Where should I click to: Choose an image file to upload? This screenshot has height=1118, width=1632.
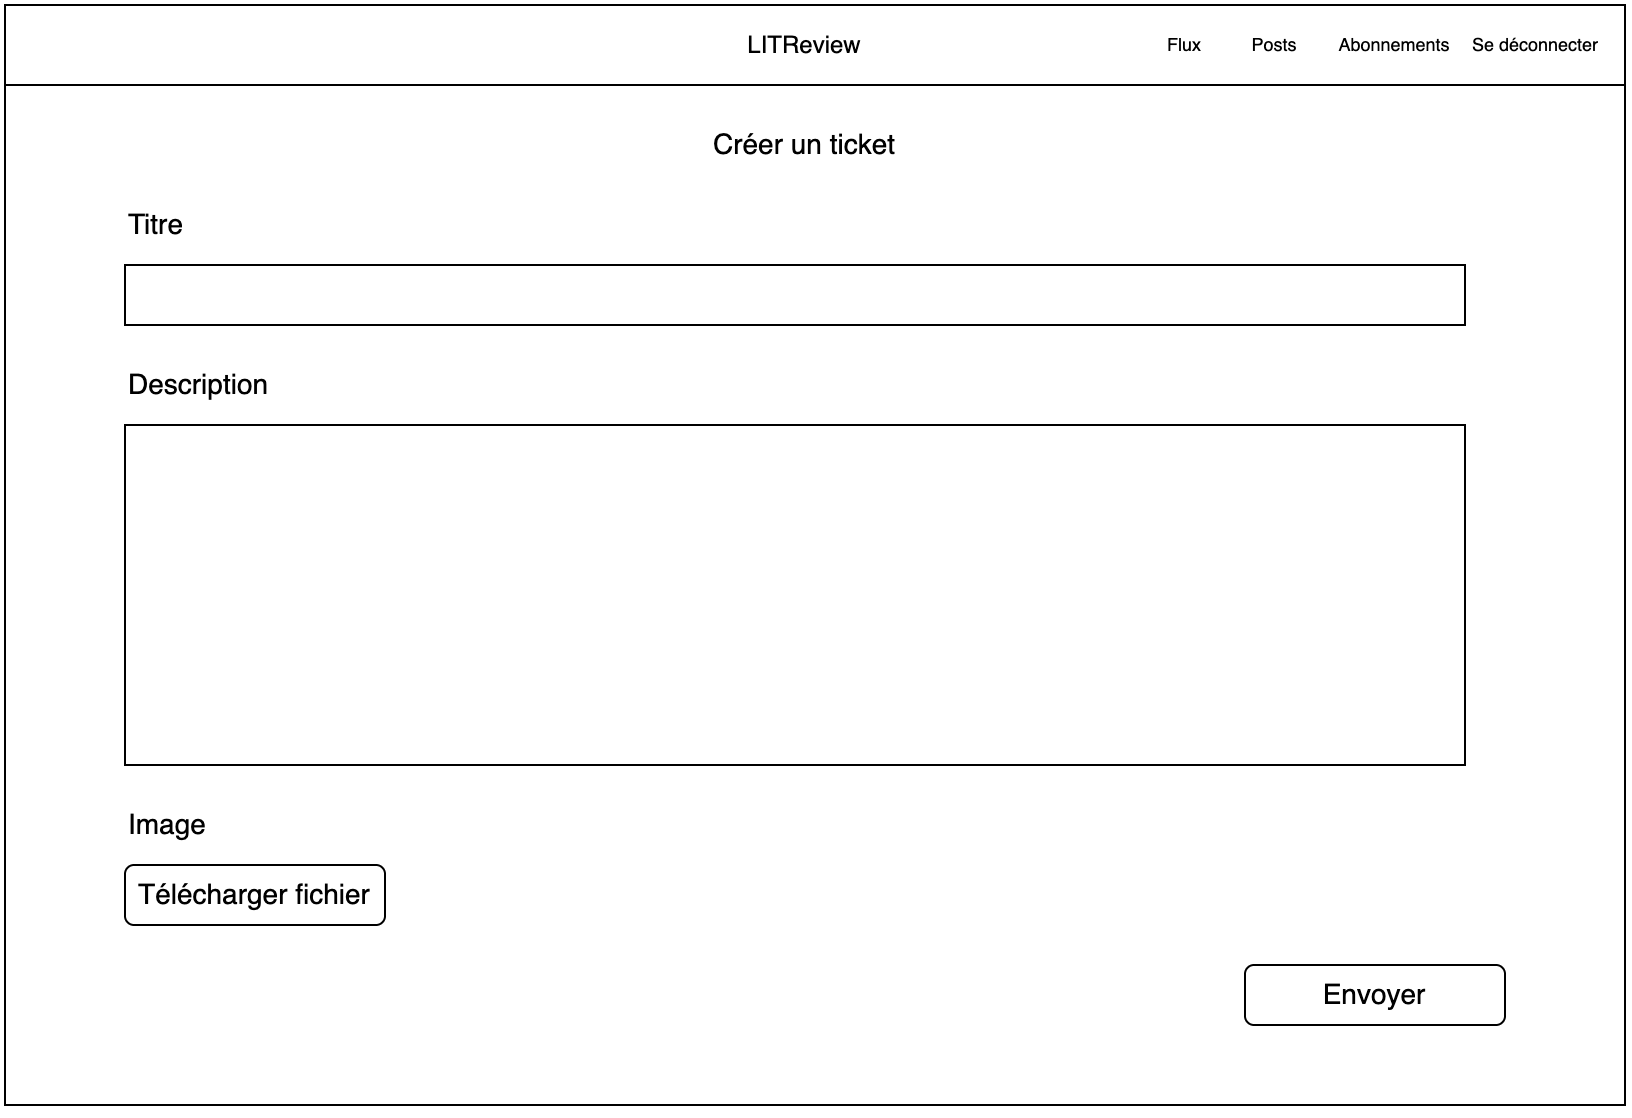254,895
